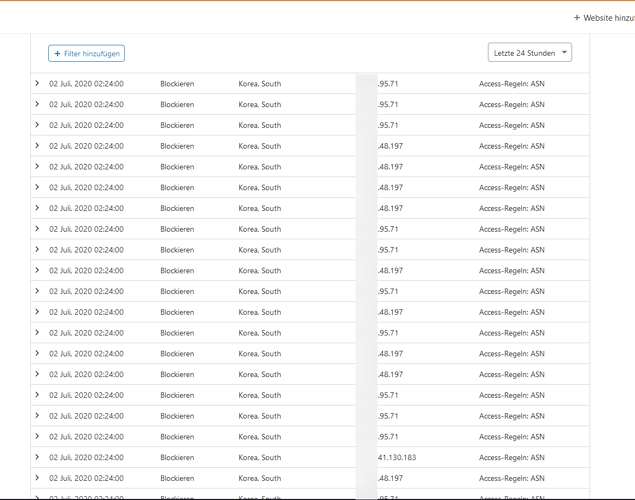This screenshot has width=635, height=500.
Task: Click the plus icon beside Website hinzufügen
Action: [577, 18]
